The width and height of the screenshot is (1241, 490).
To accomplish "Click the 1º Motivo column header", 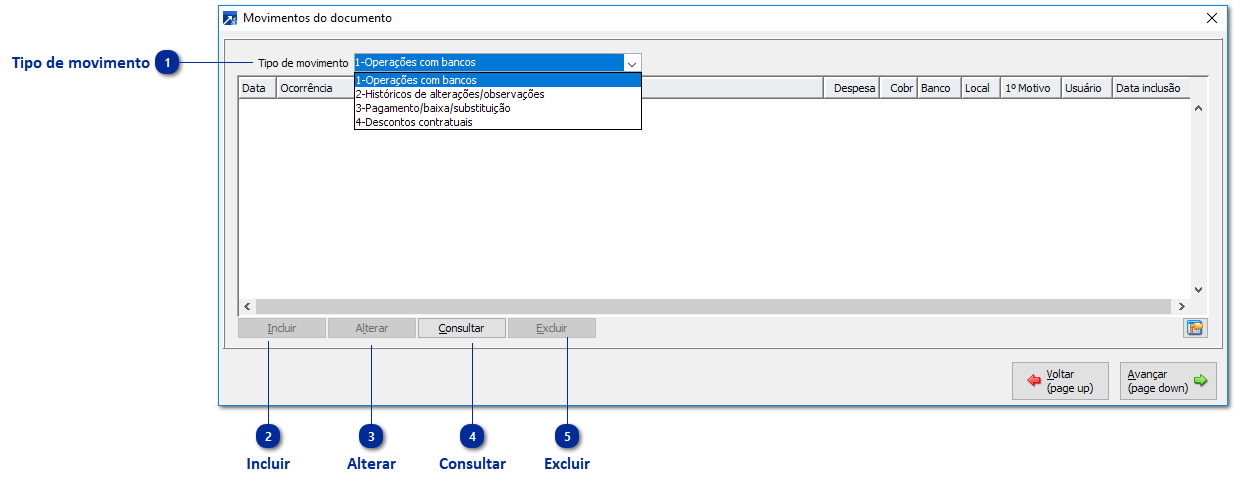I will coord(1030,88).
